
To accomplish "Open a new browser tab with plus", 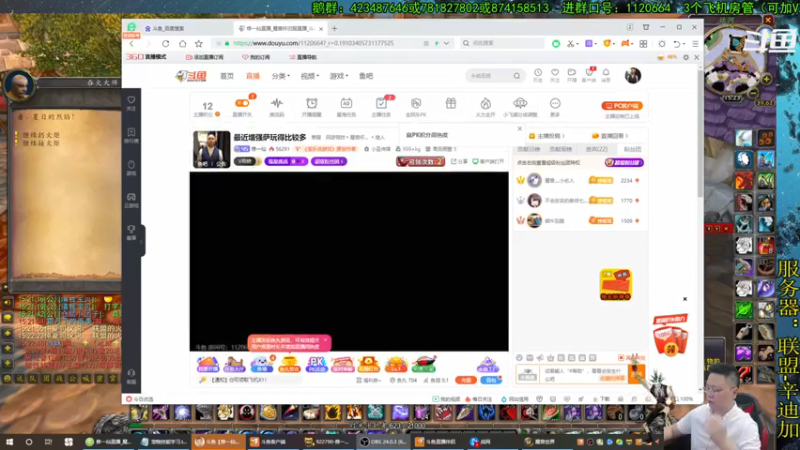I will click(x=334, y=29).
